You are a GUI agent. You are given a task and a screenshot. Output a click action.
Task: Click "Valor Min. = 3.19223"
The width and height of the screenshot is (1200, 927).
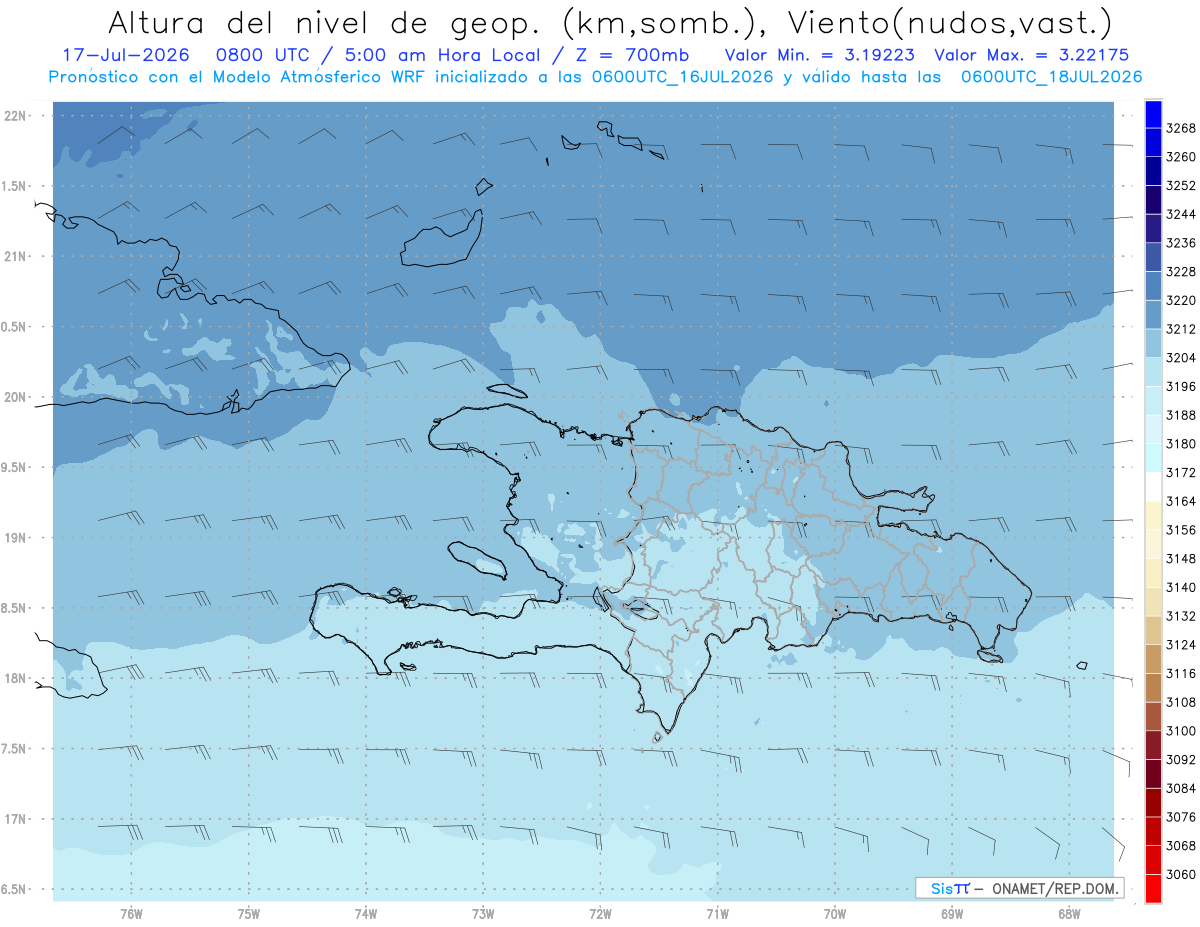[x=819, y=55]
